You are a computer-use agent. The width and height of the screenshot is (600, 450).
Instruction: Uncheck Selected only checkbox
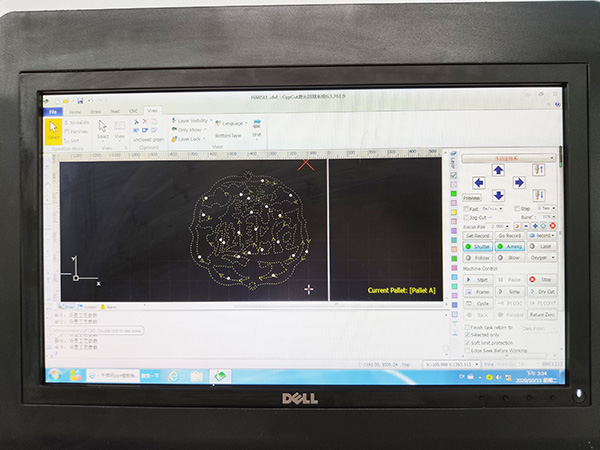pos(467,335)
